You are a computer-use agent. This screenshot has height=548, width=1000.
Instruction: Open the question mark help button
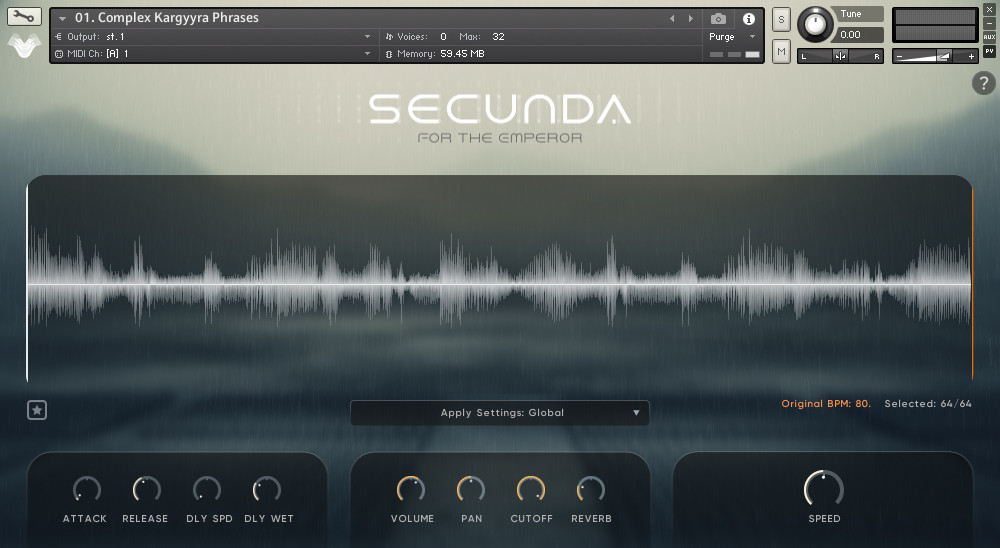coord(983,83)
